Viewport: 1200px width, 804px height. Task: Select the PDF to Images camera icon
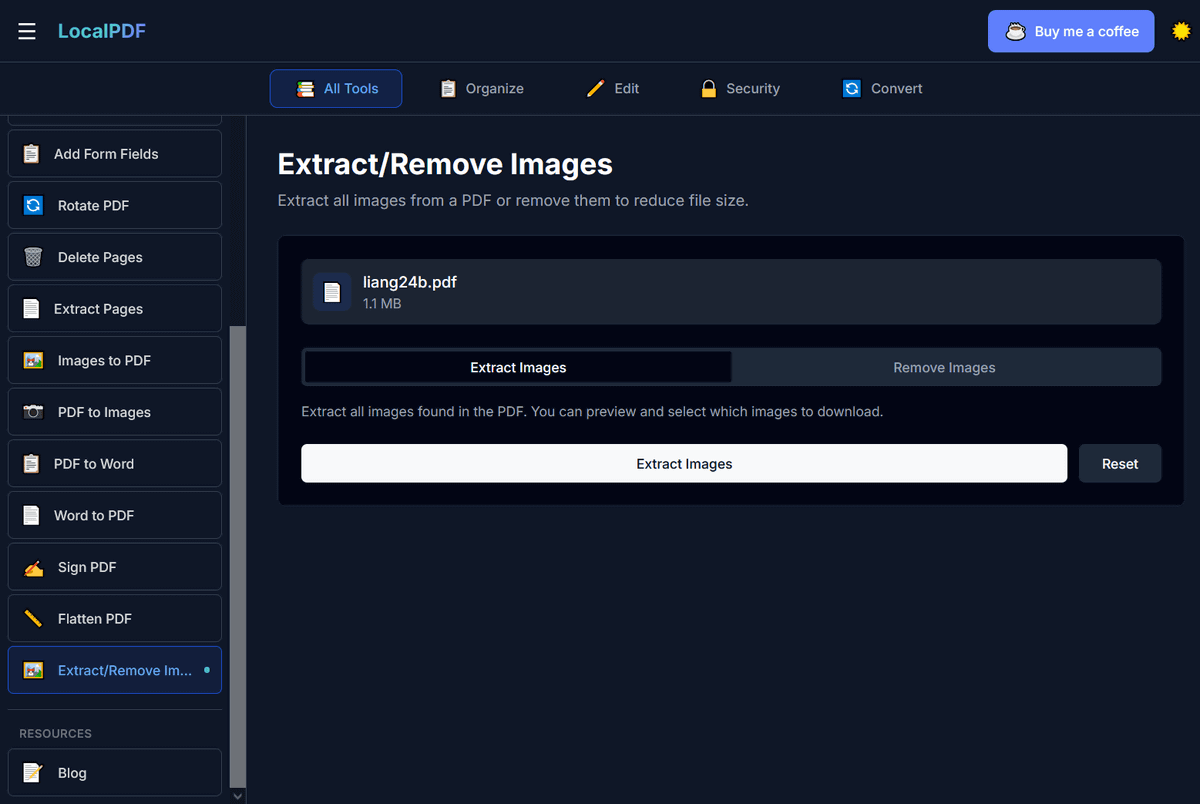33,412
